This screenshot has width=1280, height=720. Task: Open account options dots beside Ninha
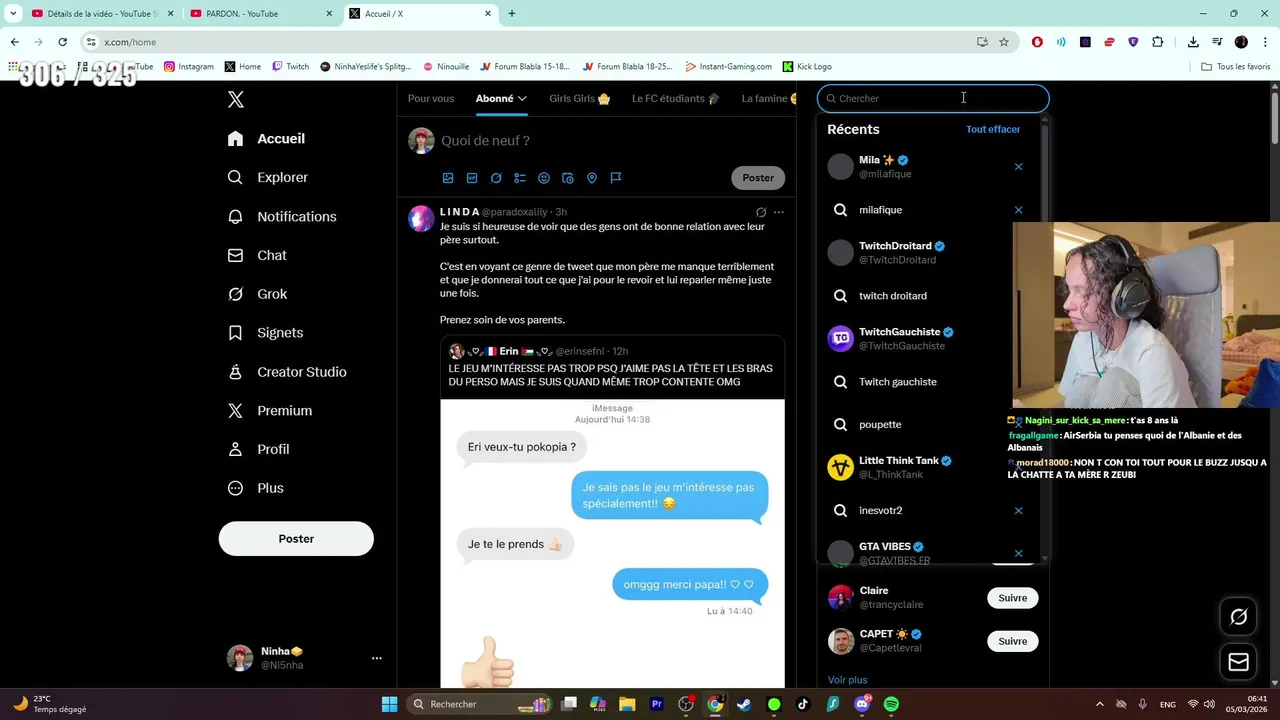(377, 658)
